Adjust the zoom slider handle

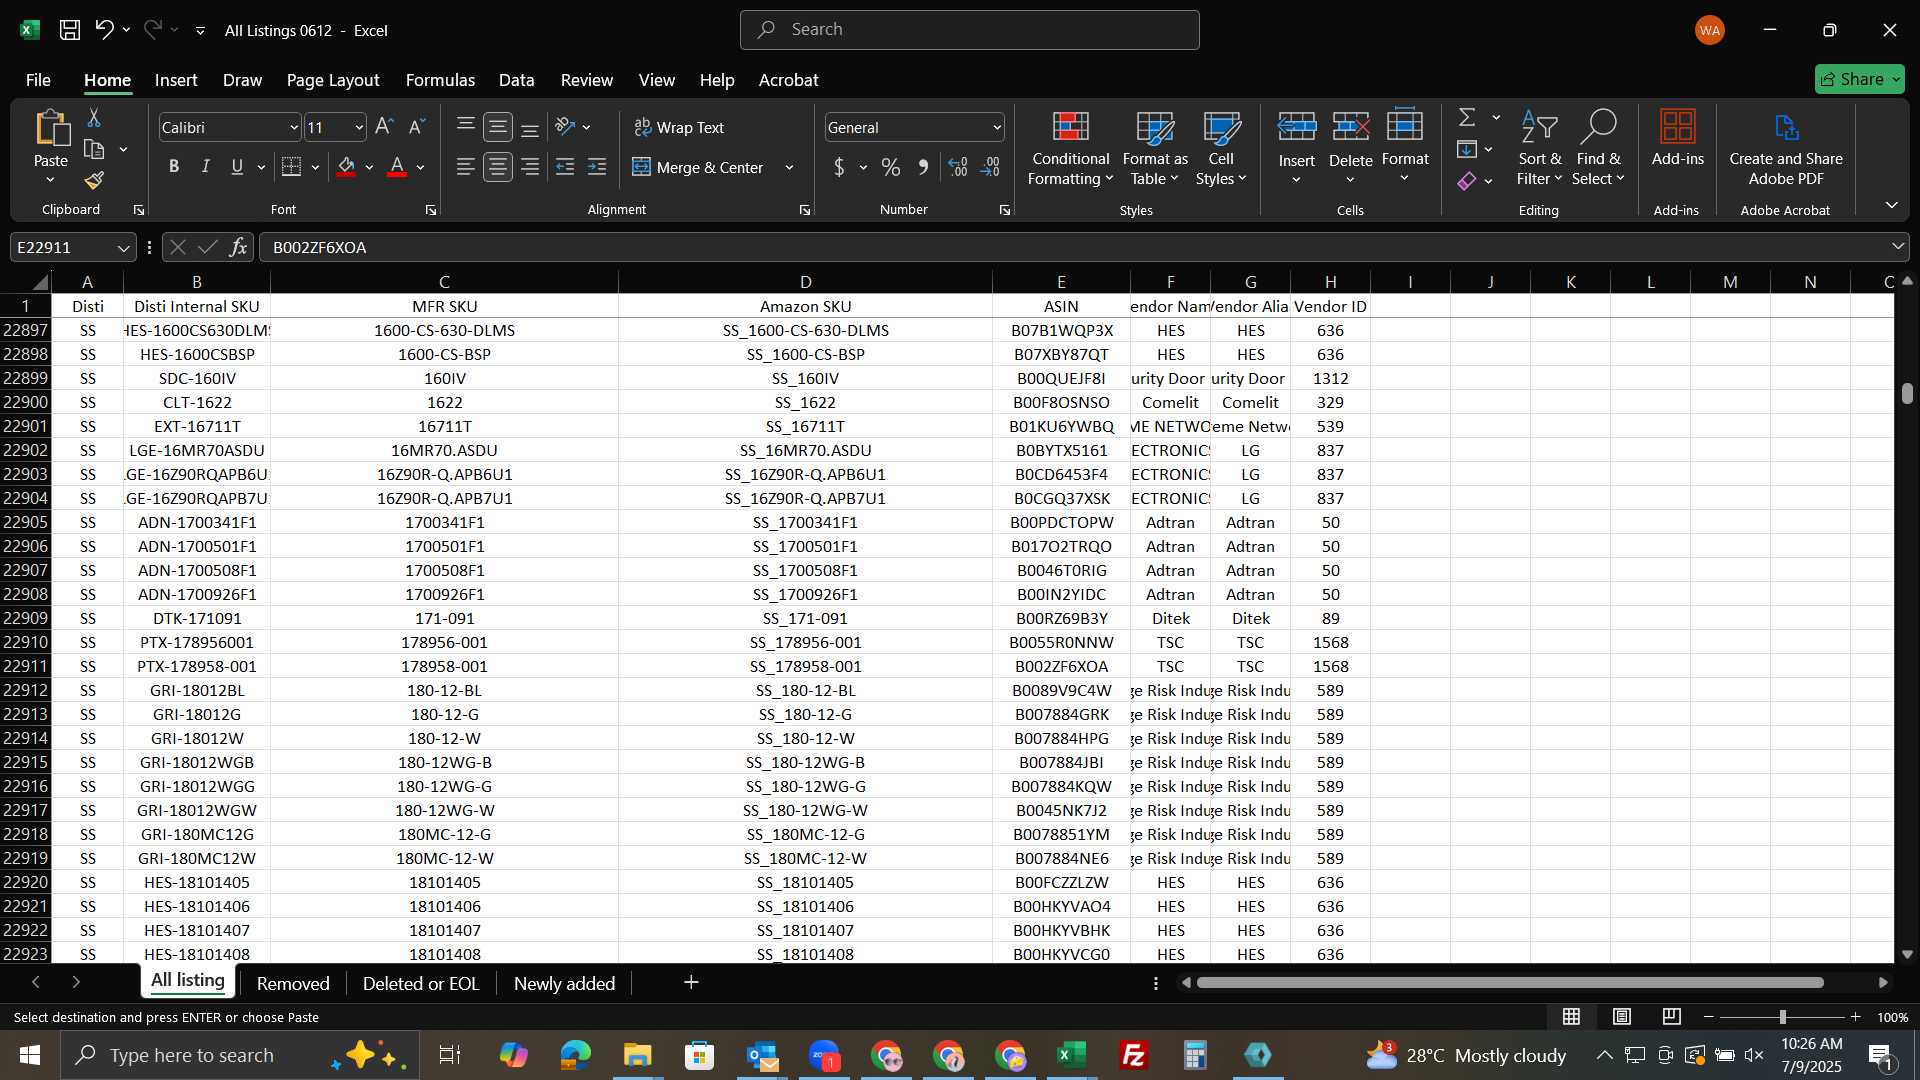(x=1782, y=1017)
